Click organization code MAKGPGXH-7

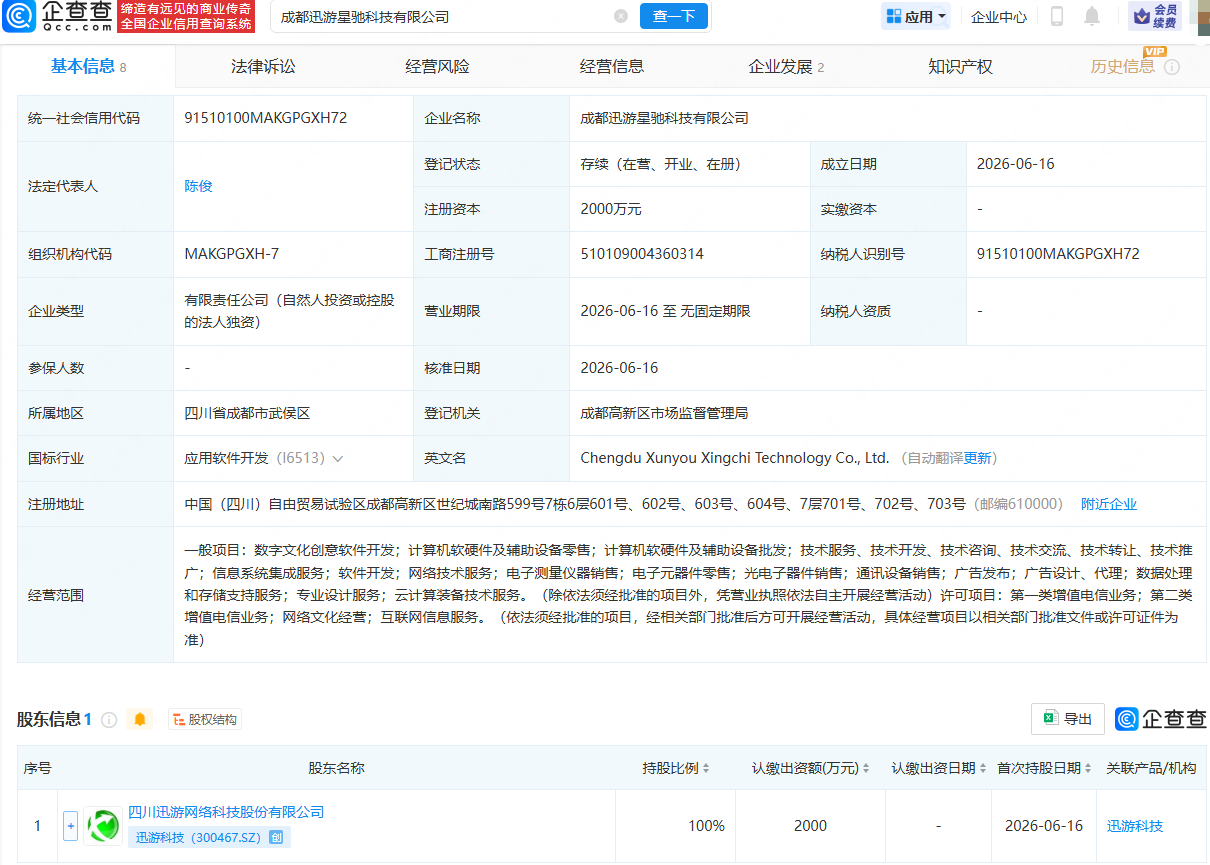(232, 254)
